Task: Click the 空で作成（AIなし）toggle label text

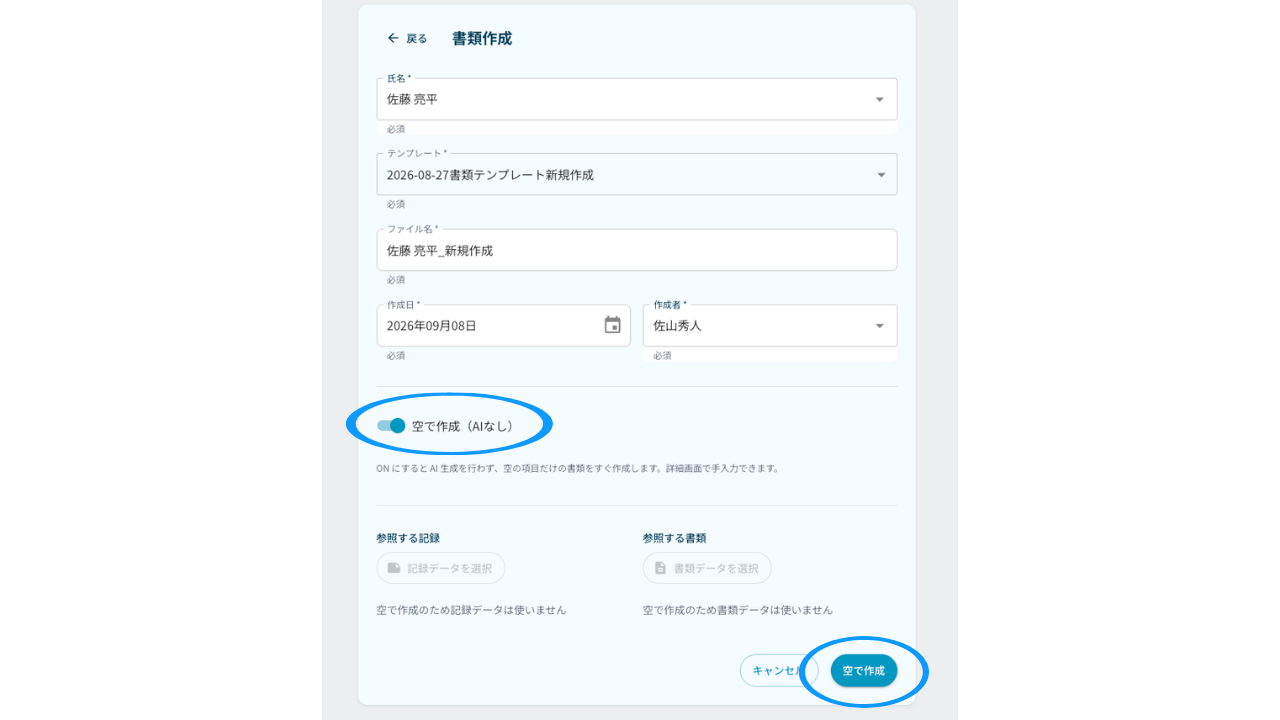Action: click(x=465, y=426)
